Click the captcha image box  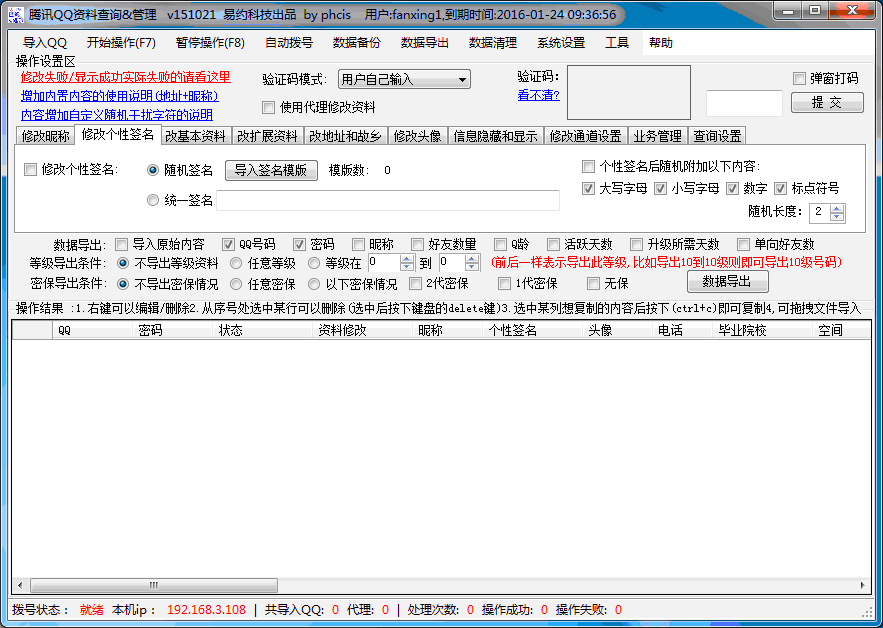[628, 93]
